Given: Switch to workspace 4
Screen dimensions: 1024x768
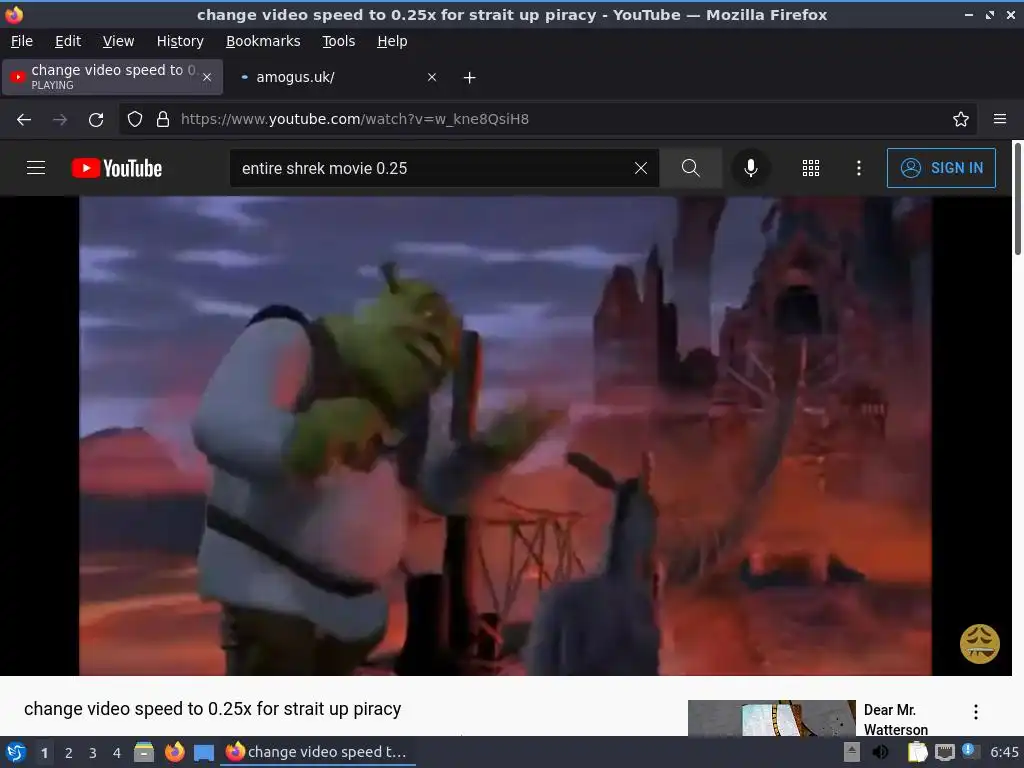Looking at the screenshot, I should (117, 753).
